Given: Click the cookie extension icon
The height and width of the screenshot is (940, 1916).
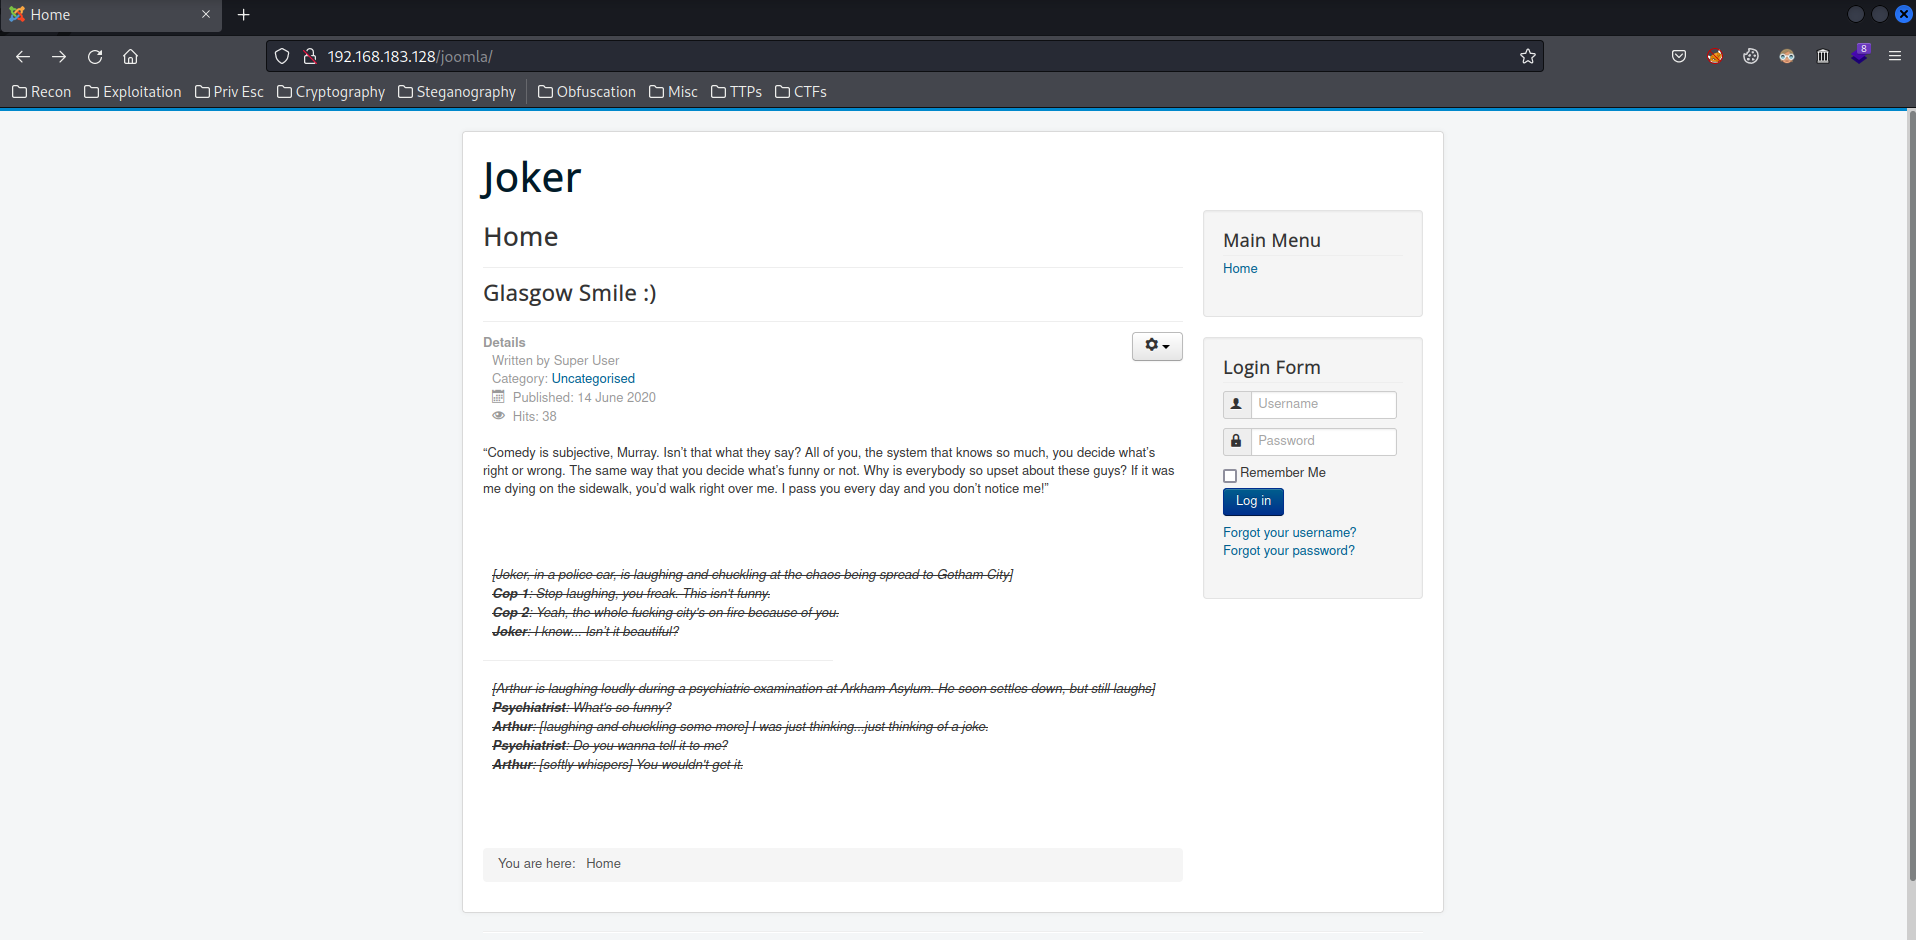Looking at the screenshot, I should pyautogui.click(x=1751, y=57).
